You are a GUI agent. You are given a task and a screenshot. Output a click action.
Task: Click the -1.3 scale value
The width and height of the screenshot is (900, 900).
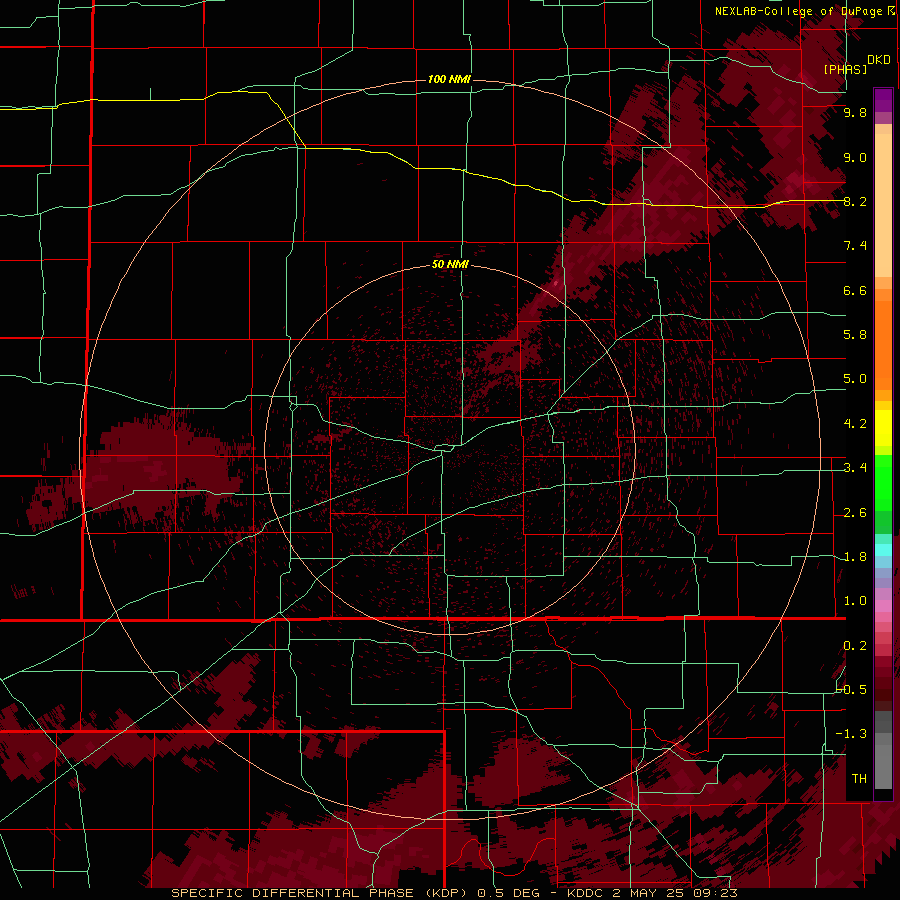[851, 734]
